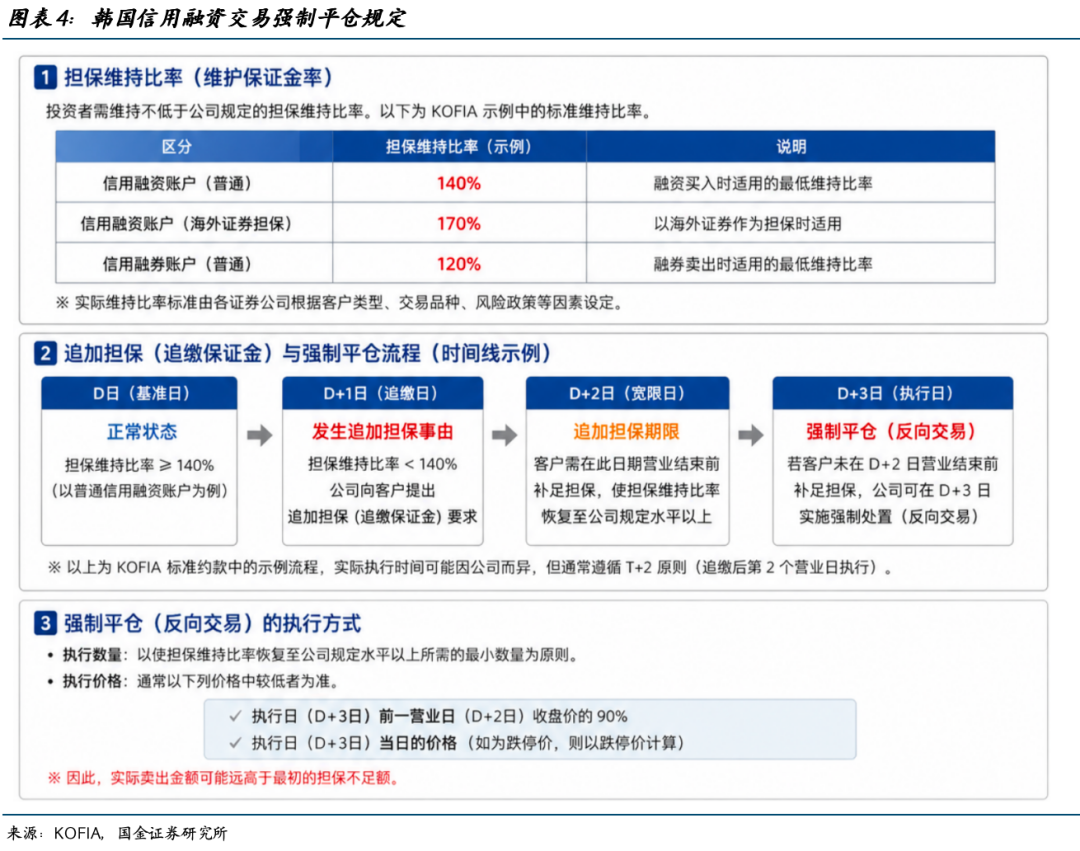
Task: Click the section number 2 badge
Action: (45, 353)
